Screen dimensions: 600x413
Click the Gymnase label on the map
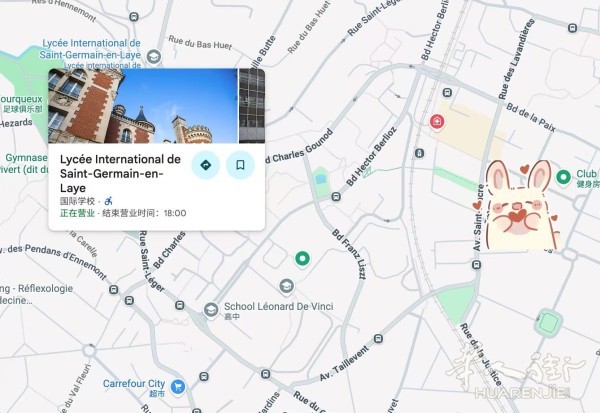click(x=26, y=158)
